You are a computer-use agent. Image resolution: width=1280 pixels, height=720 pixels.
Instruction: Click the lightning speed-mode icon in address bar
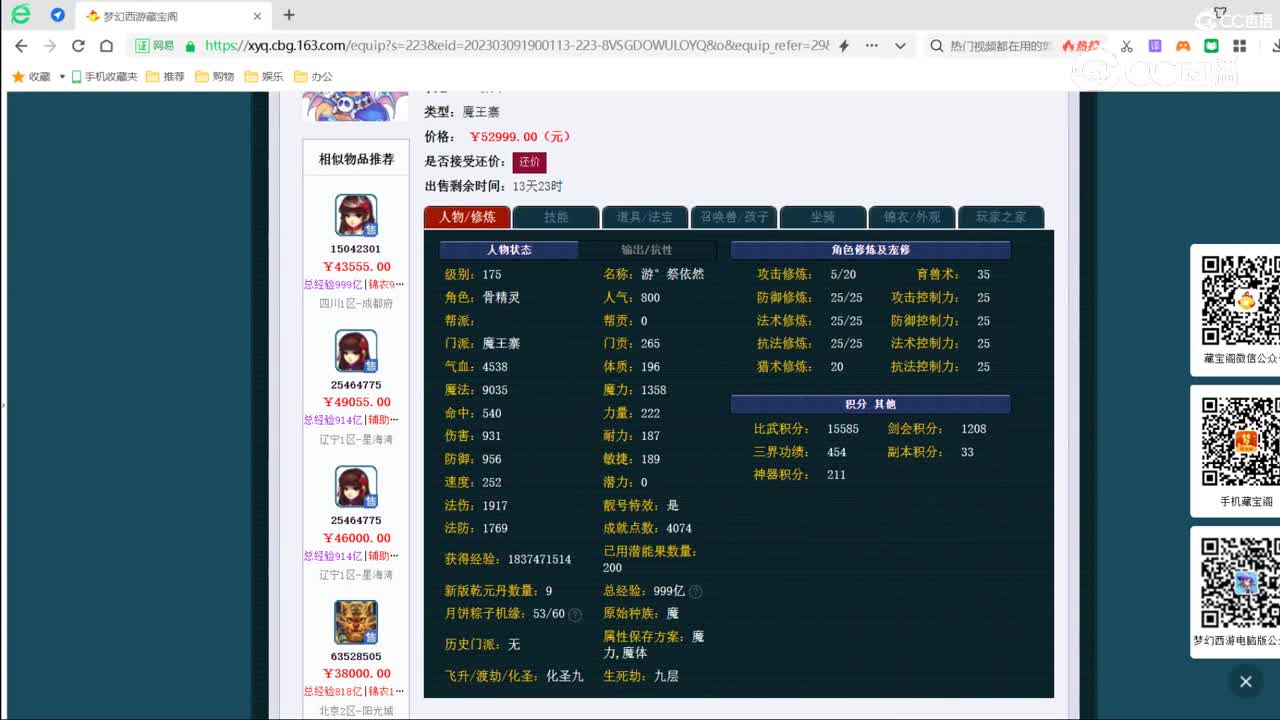click(844, 46)
